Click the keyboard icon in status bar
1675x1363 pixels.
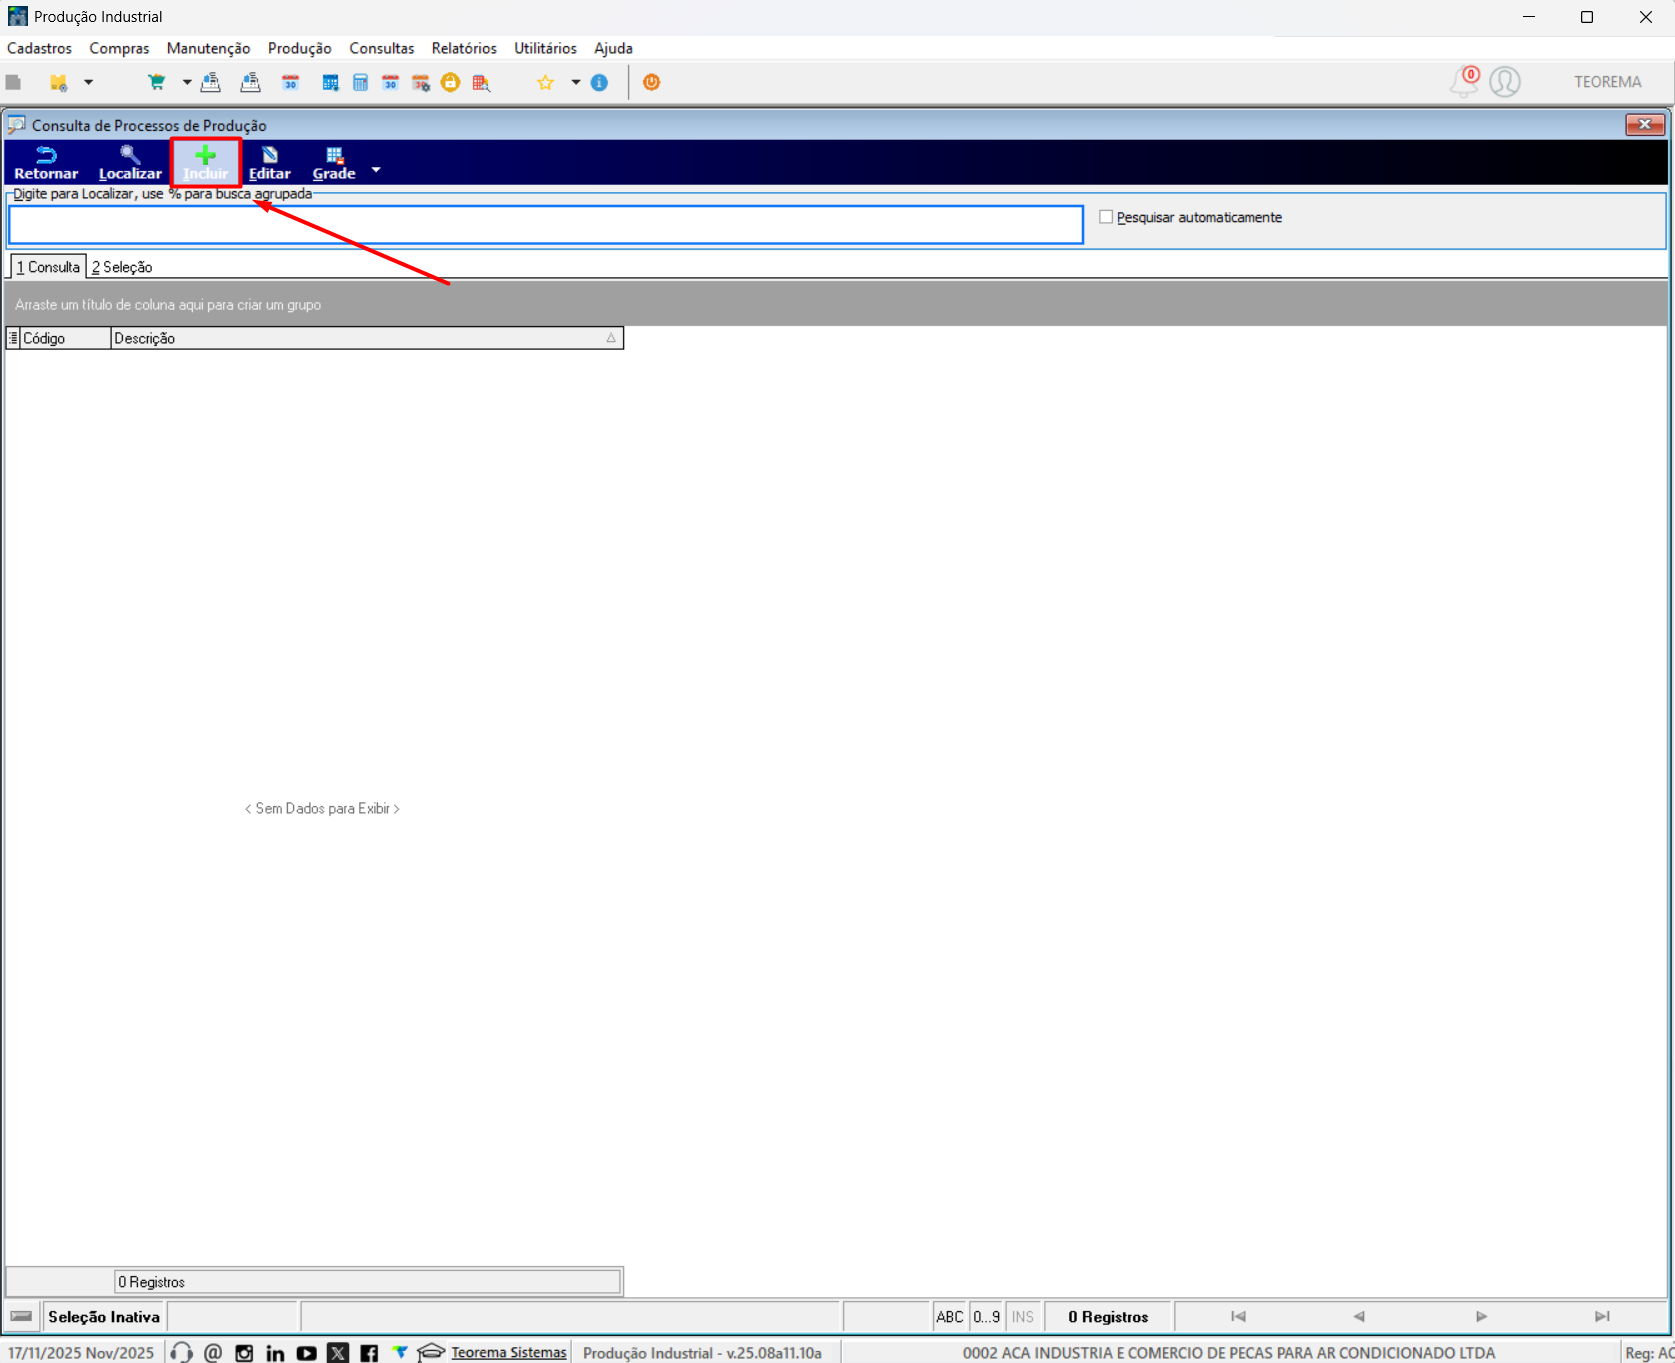point(22,1316)
